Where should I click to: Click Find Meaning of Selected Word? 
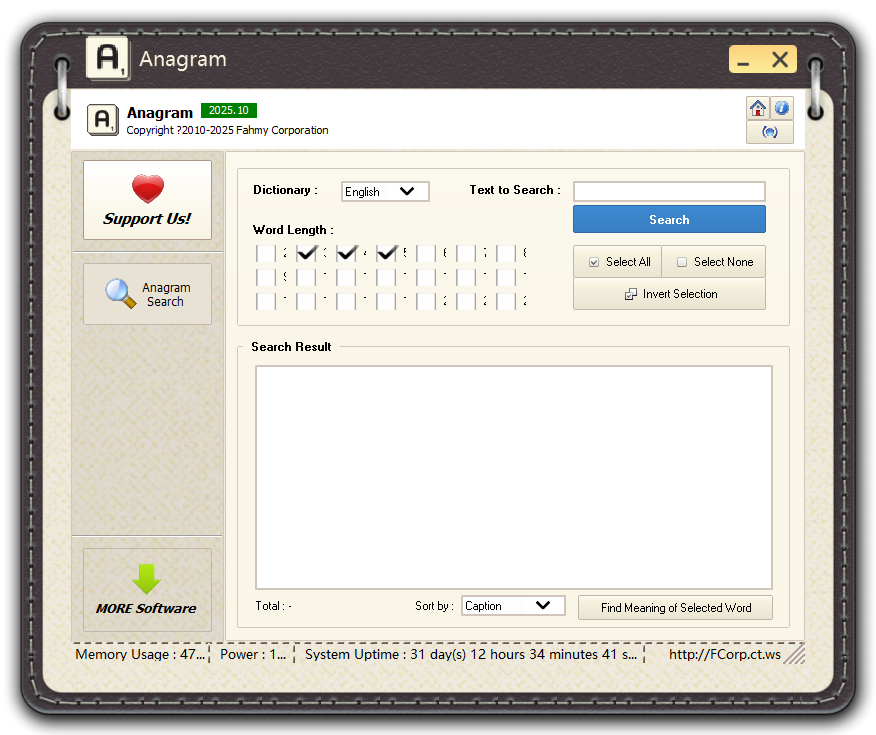click(675, 607)
